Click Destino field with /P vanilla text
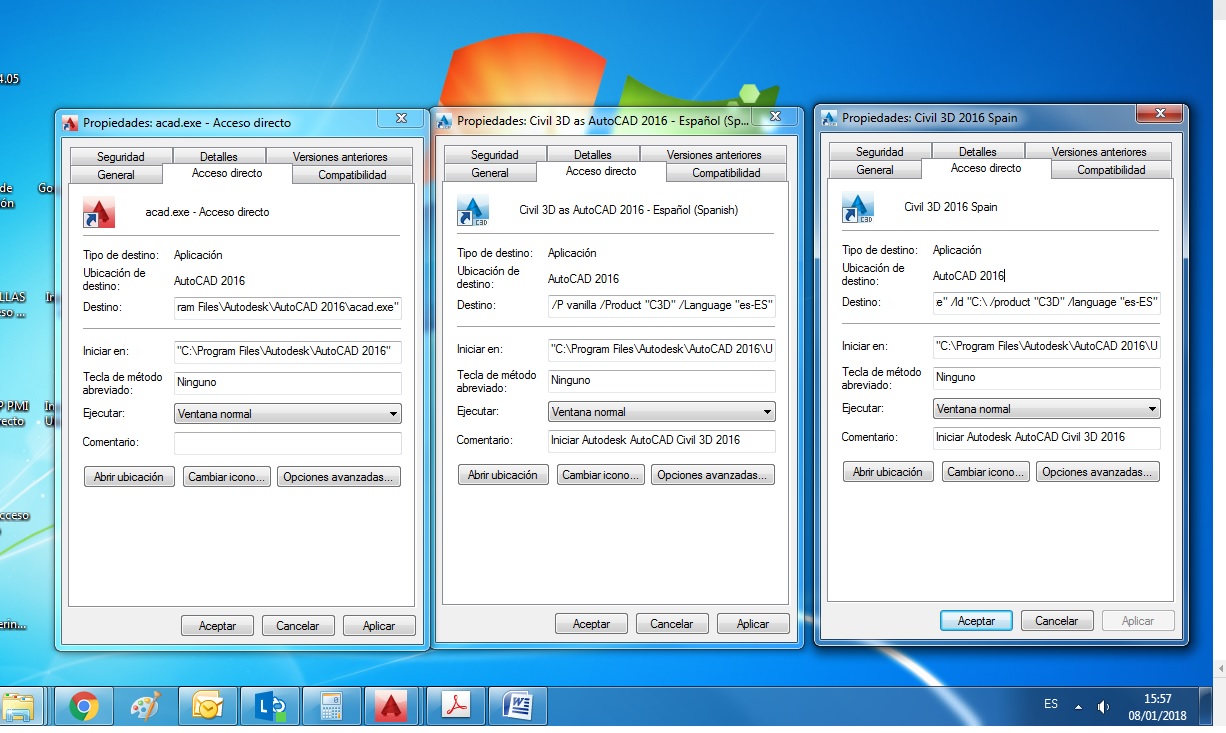 tap(662, 305)
